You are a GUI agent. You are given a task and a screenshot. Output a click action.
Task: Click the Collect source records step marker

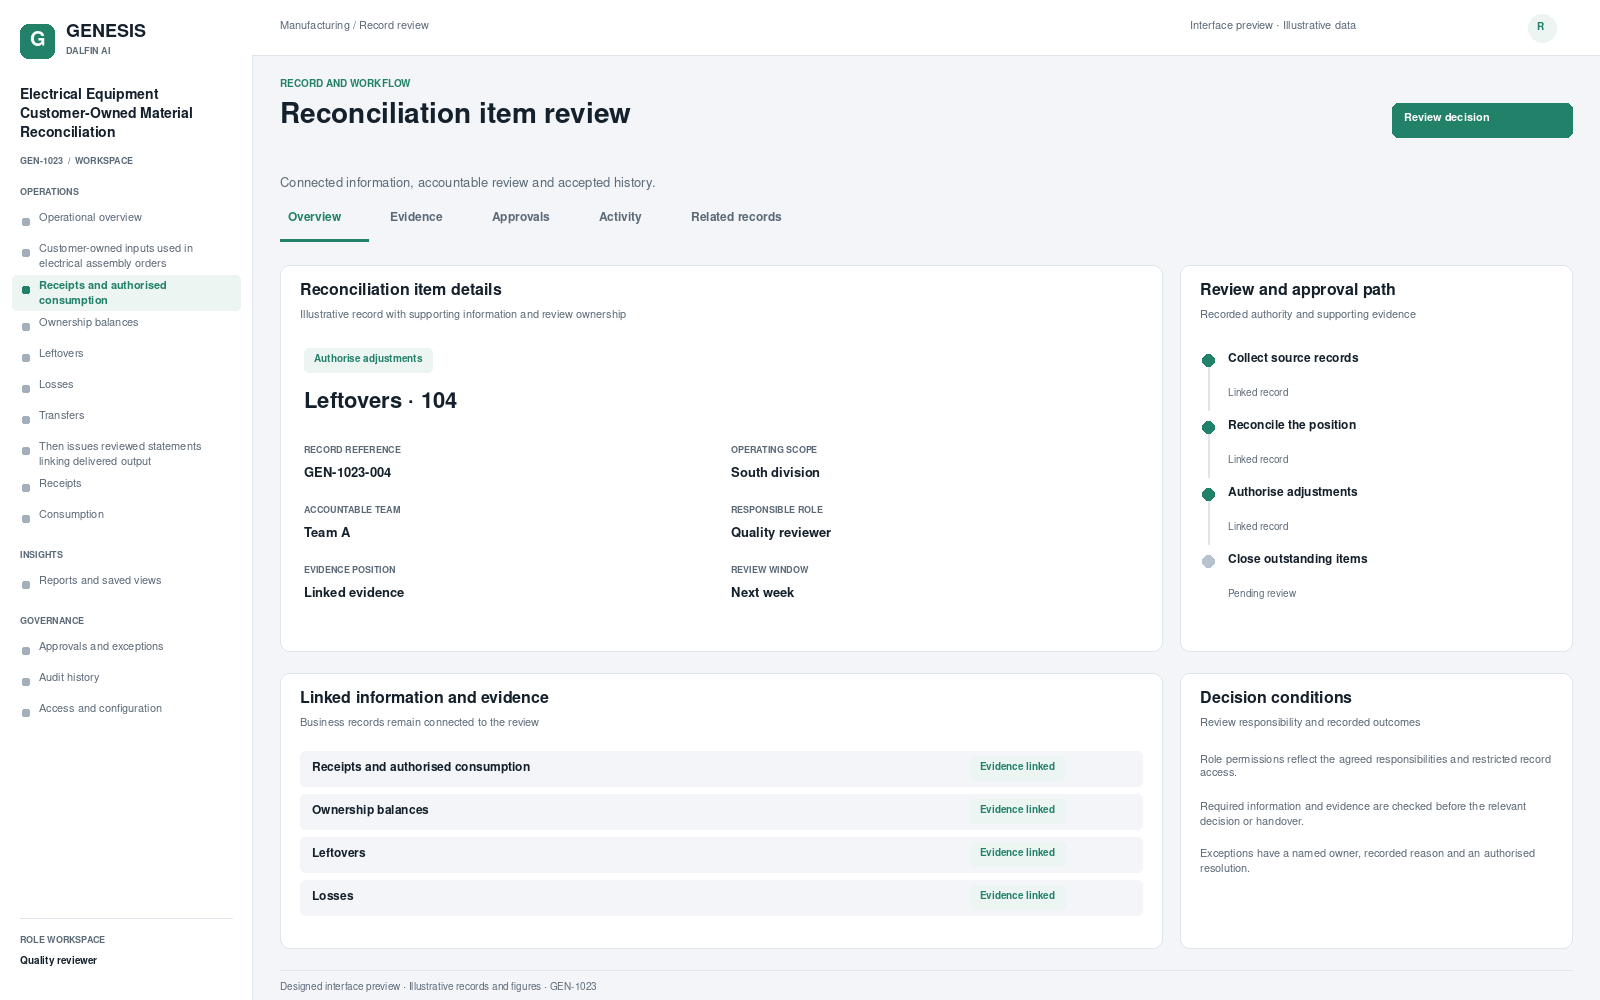pyautogui.click(x=1208, y=360)
